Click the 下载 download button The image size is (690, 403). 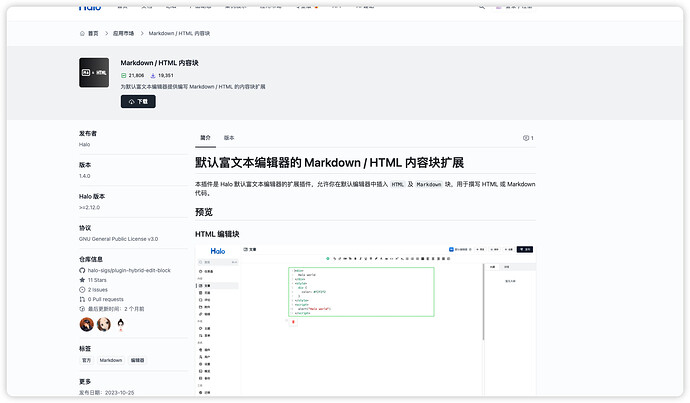[x=138, y=102]
